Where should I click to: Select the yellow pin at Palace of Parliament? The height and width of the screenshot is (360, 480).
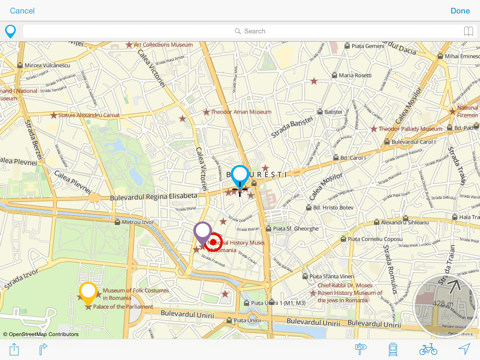pyautogui.click(x=88, y=294)
